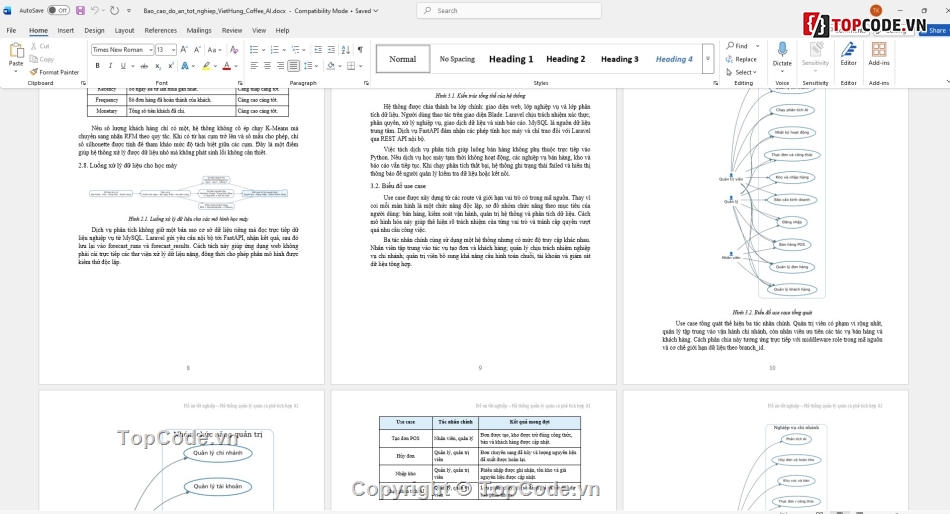Open the font color dropdown arrow

click(x=236, y=66)
